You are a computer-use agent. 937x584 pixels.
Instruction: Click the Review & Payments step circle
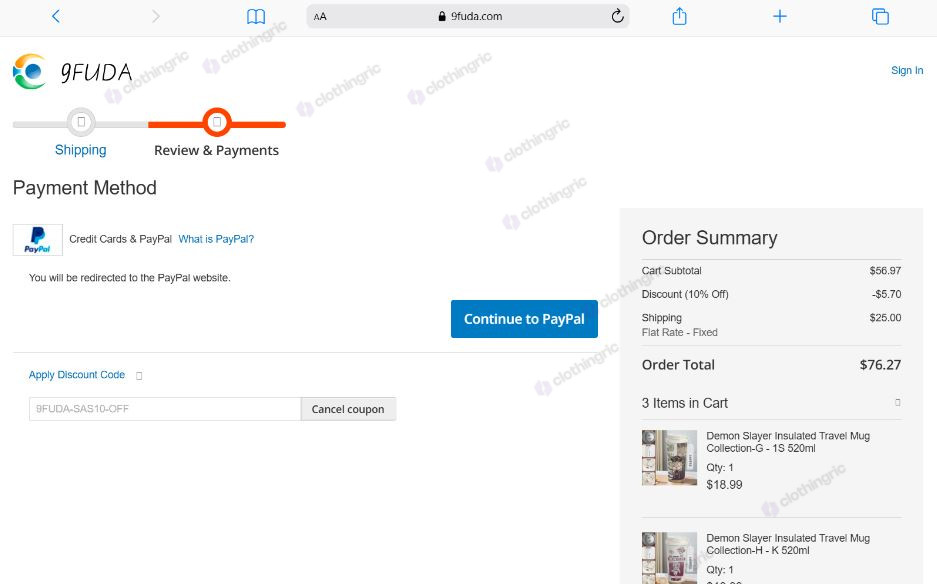coord(217,122)
